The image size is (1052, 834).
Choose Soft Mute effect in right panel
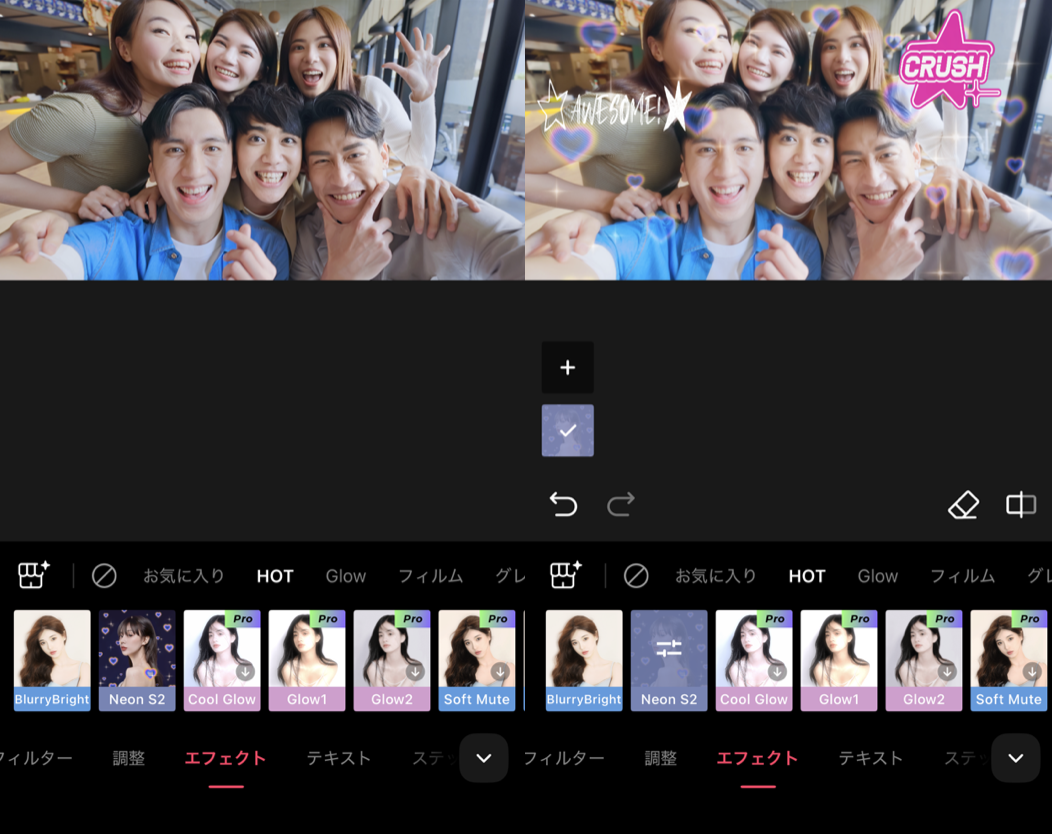(1008, 660)
